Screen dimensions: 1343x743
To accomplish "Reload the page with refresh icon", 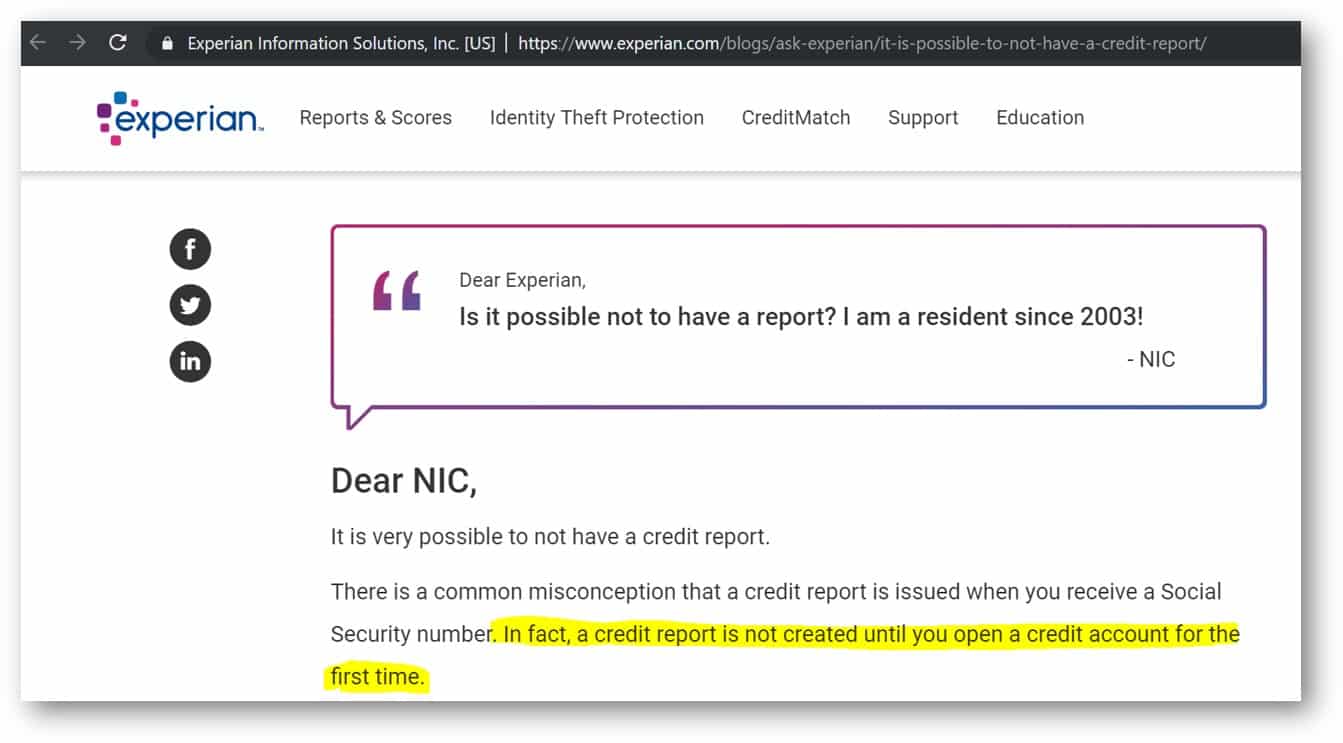I will point(118,43).
